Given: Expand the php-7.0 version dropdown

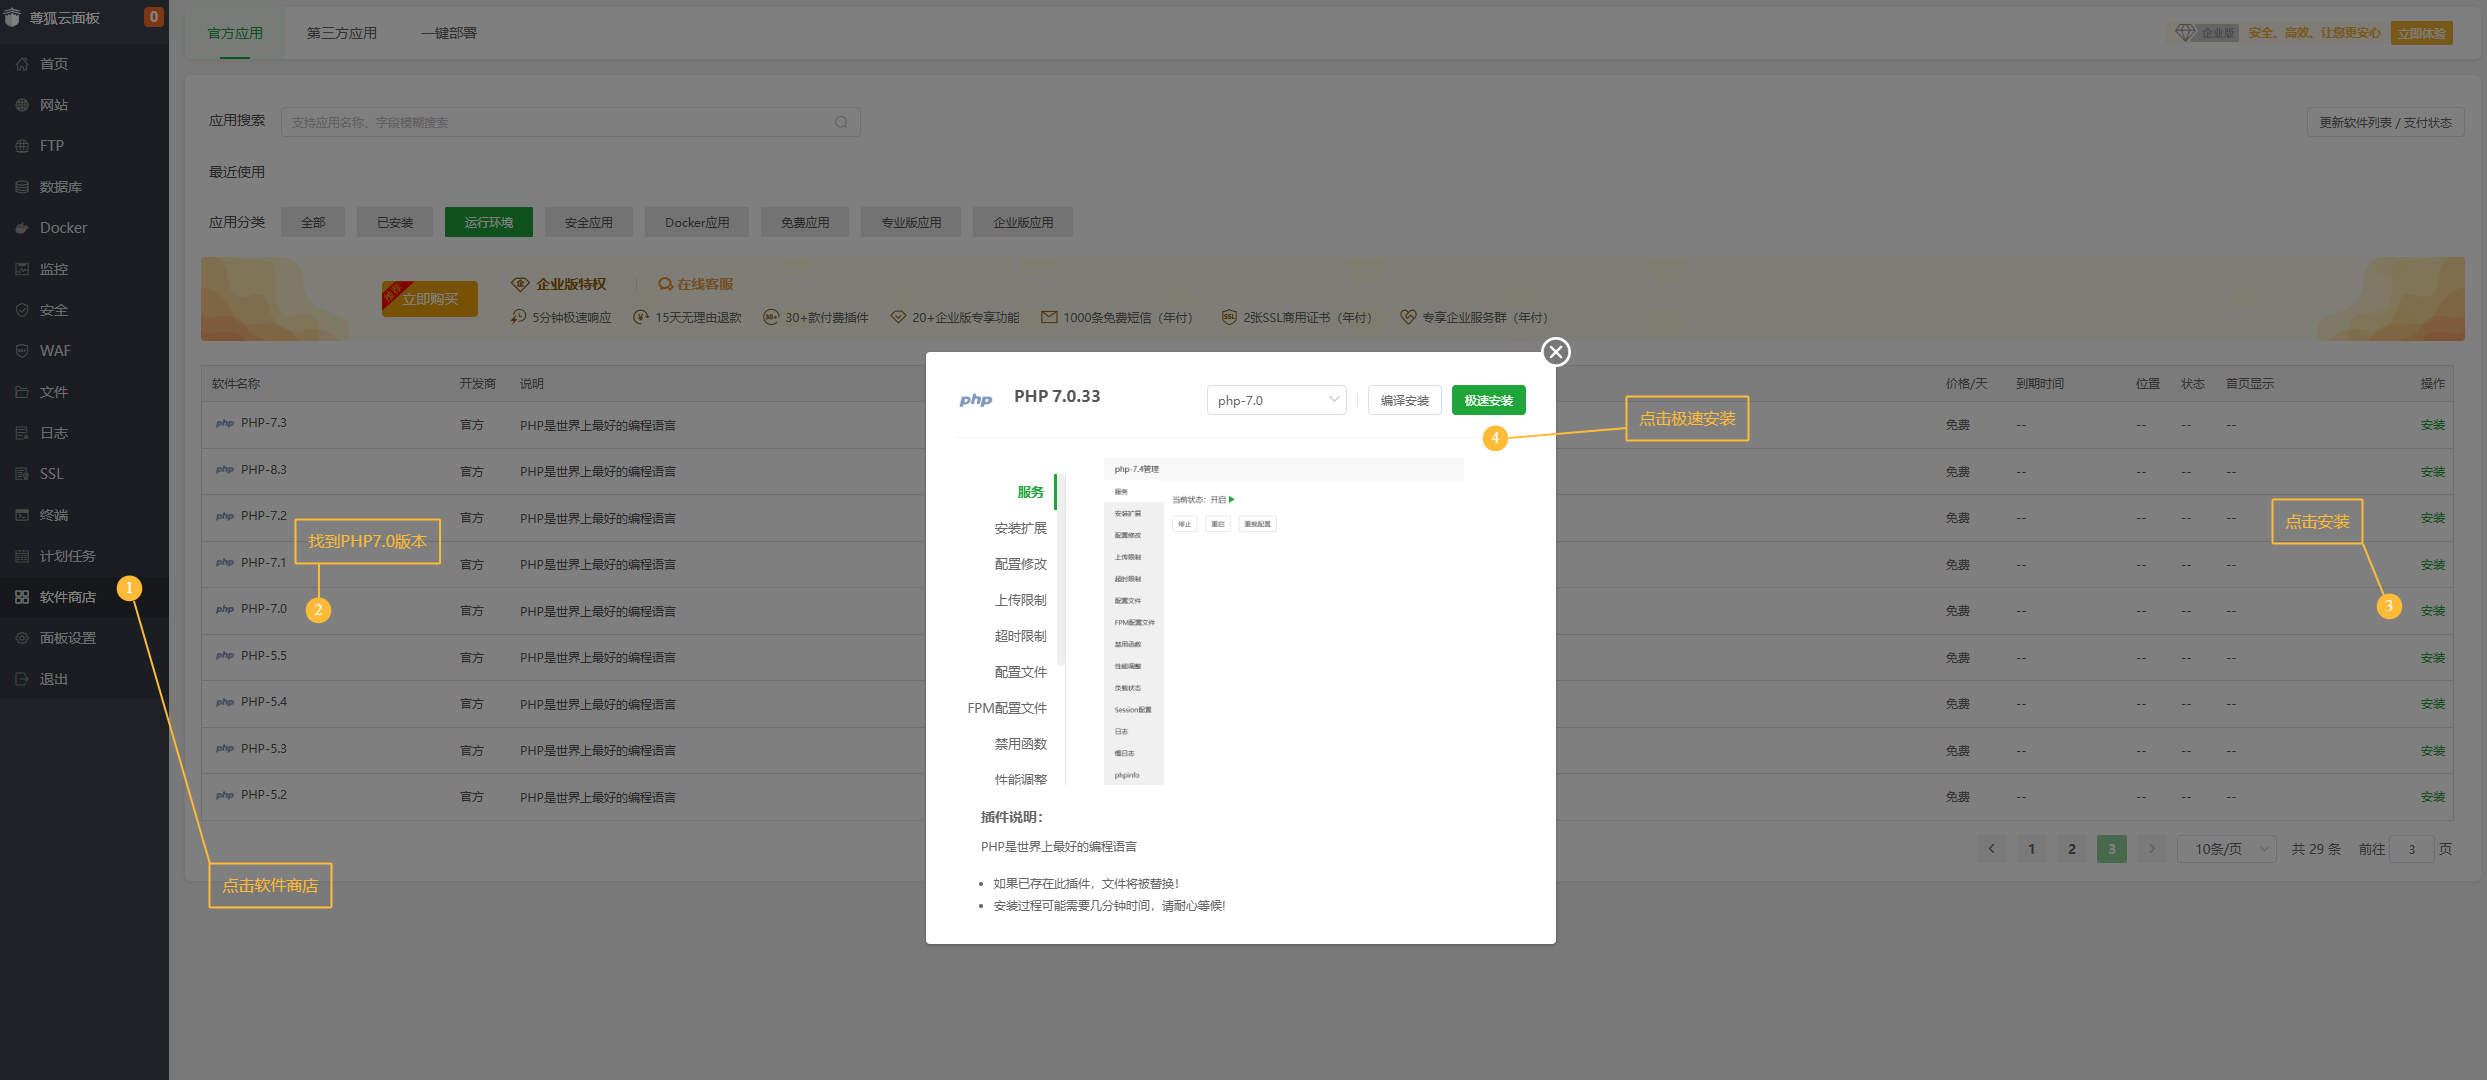Looking at the screenshot, I should tap(1276, 400).
